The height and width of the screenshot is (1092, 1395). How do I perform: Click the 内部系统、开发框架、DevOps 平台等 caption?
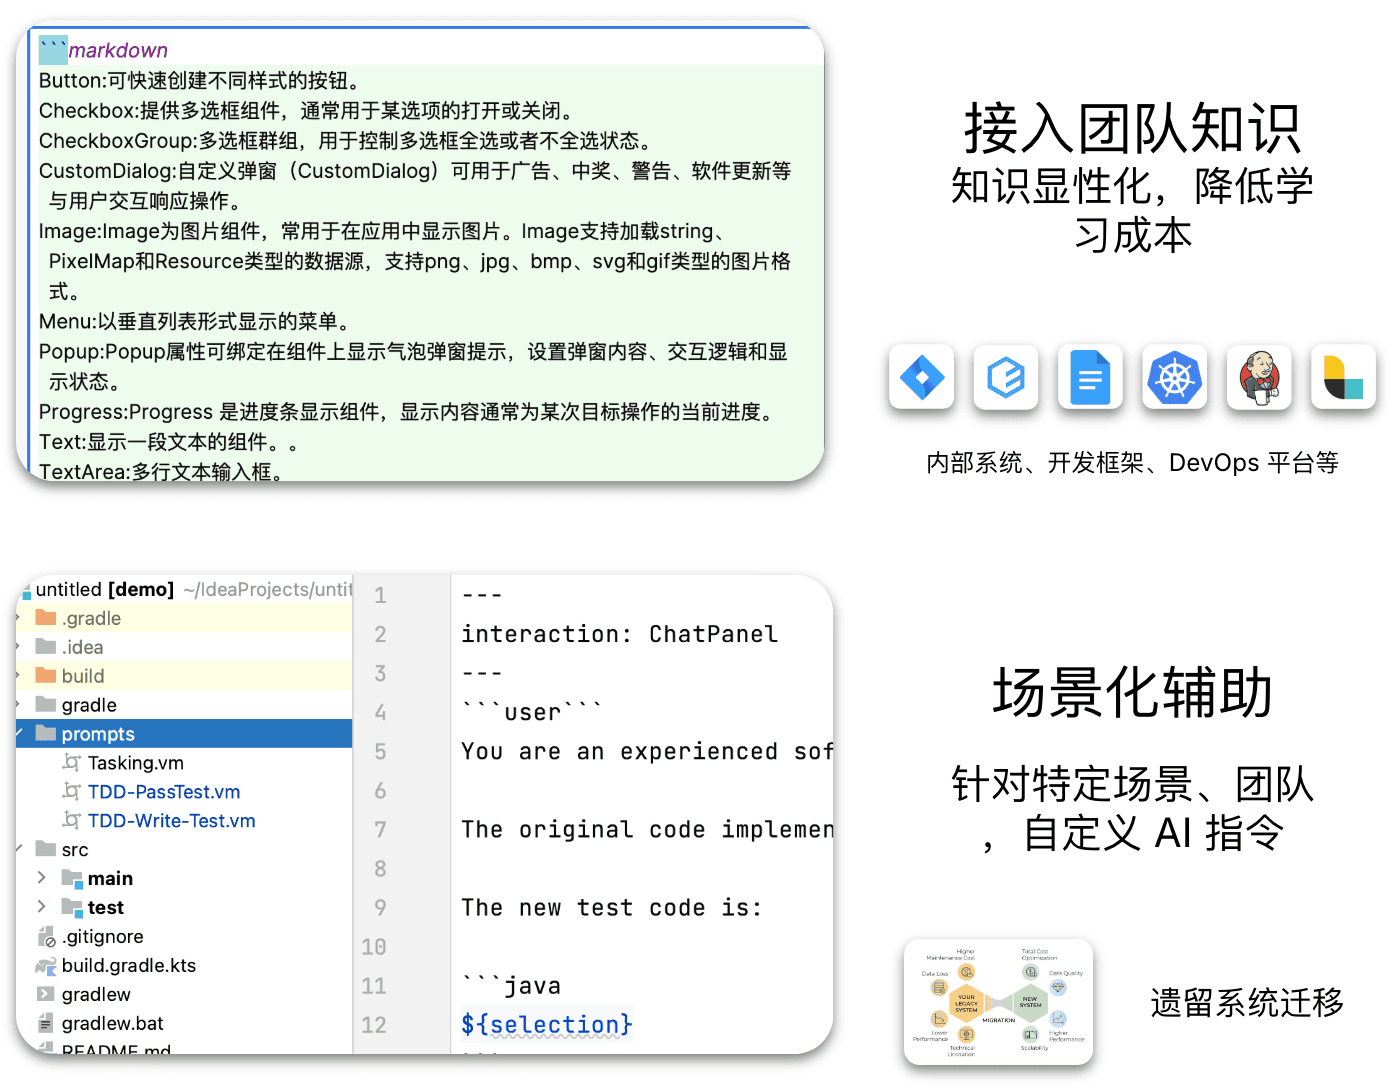[x=1132, y=463]
